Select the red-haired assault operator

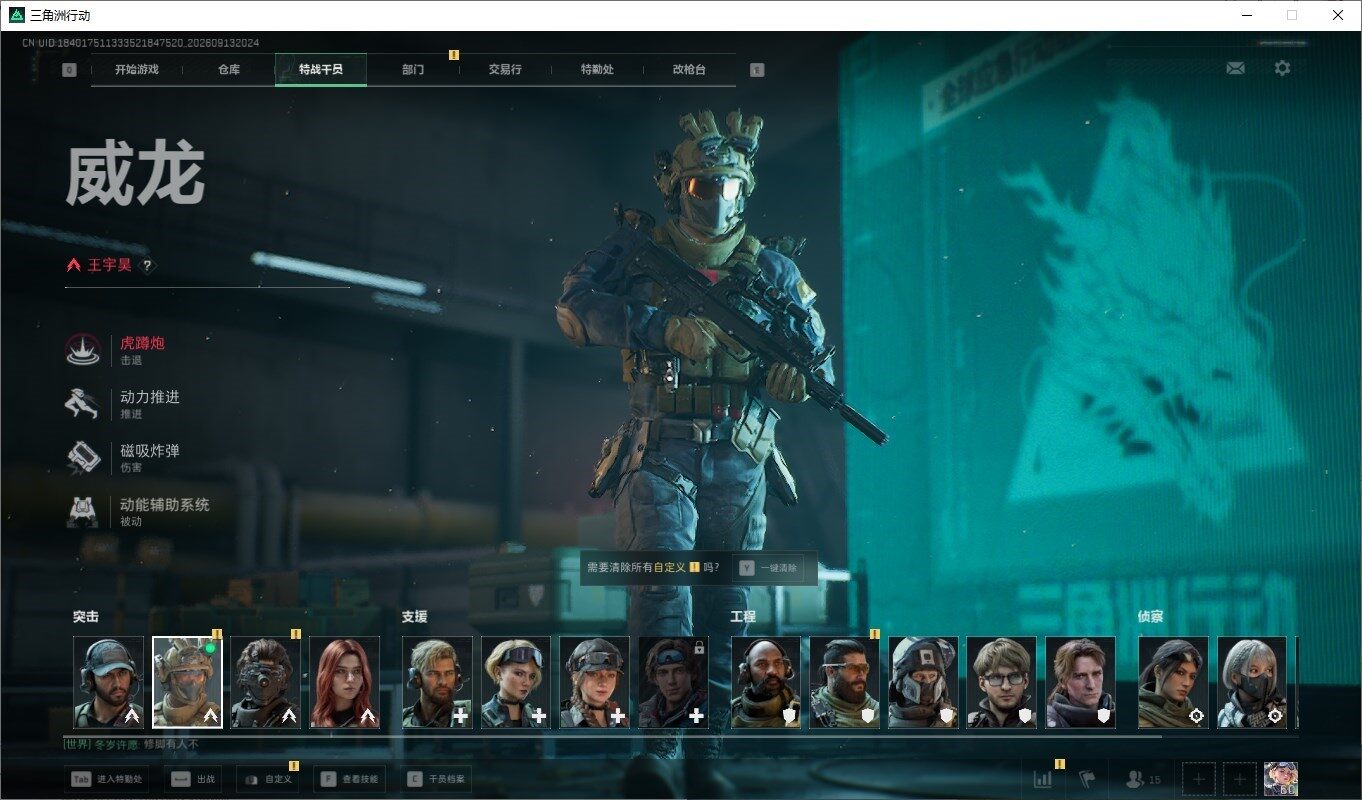pos(345,682)
